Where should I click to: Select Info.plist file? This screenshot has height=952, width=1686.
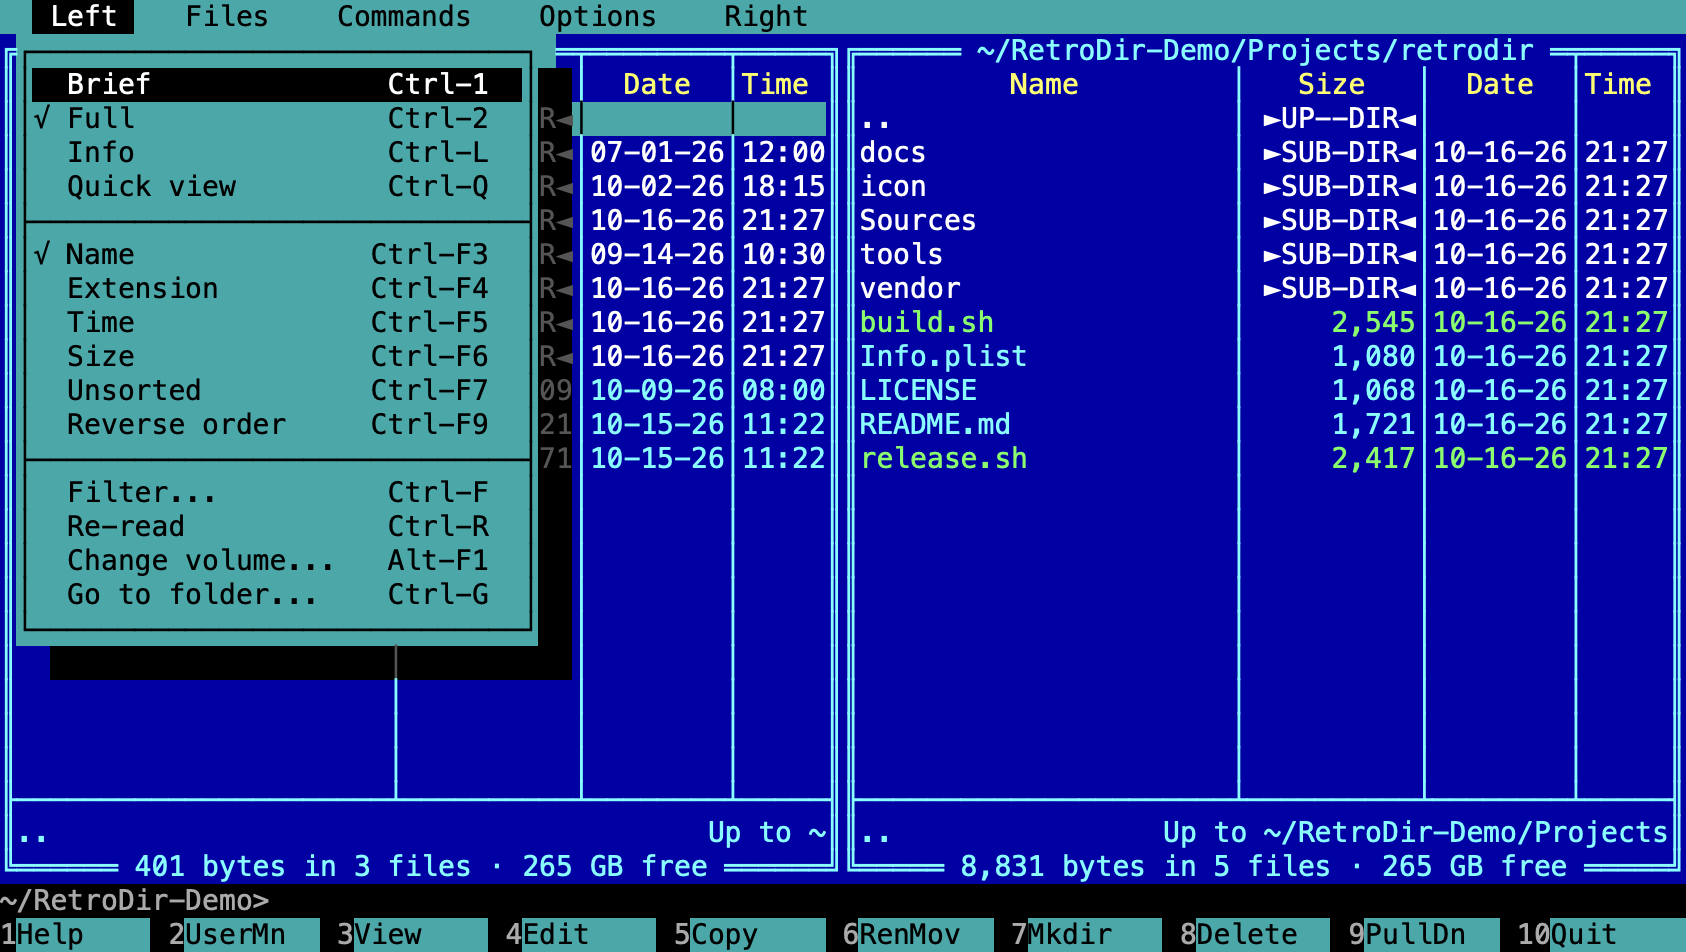(1264, 357)
